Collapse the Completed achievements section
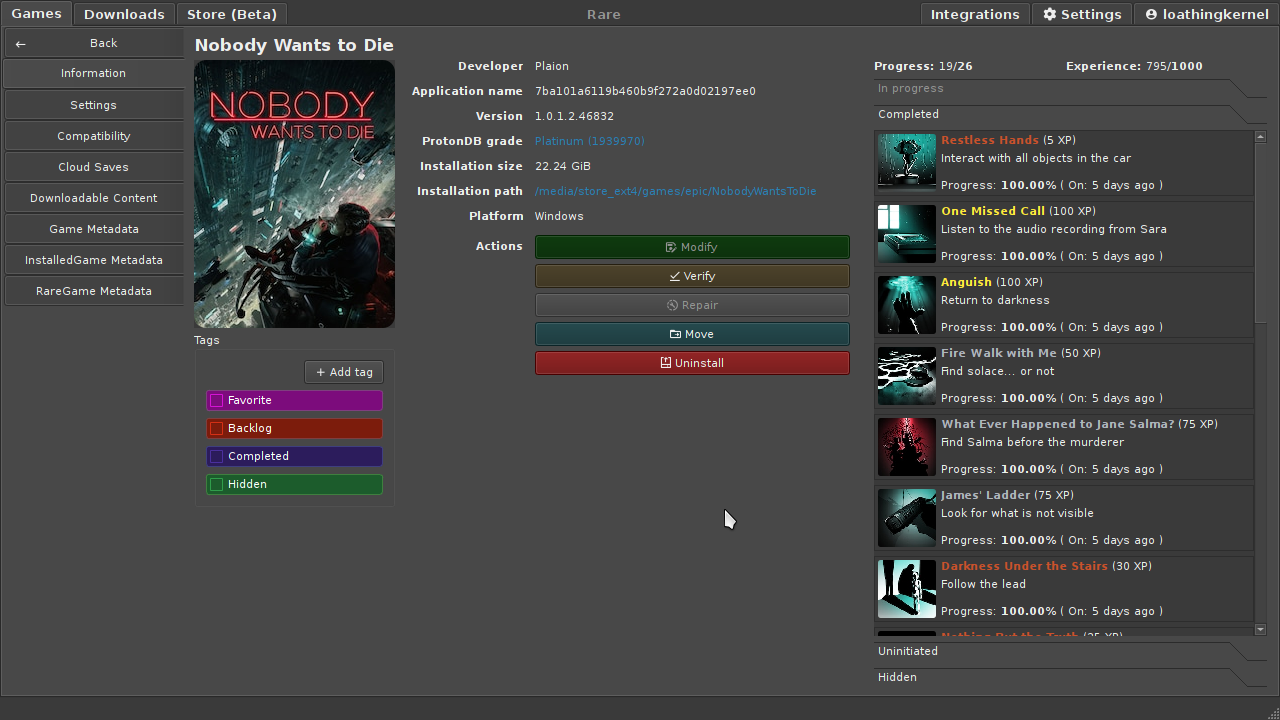The image size is (1280, 720). click(x=1070, y=114)
